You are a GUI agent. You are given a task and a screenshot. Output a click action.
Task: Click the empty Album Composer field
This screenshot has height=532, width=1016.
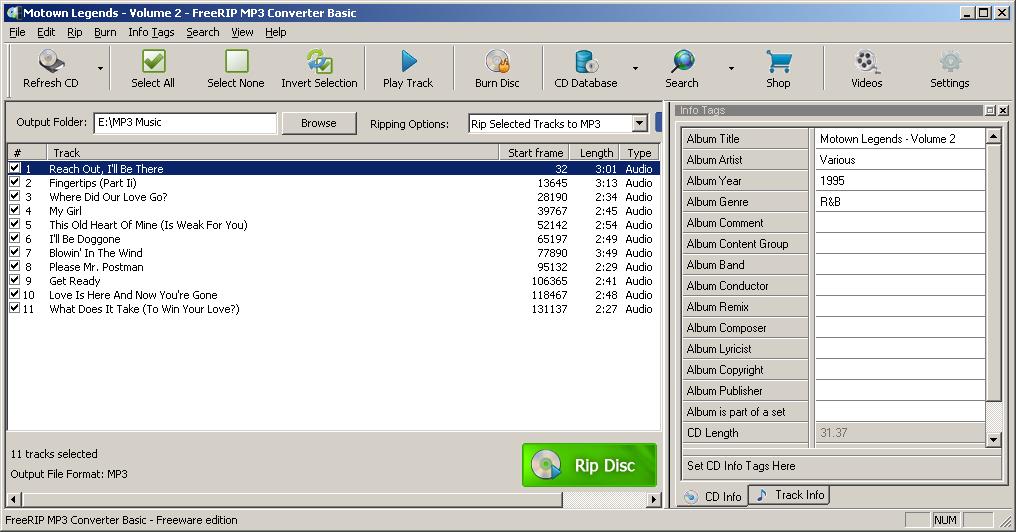tap(899, 328)
